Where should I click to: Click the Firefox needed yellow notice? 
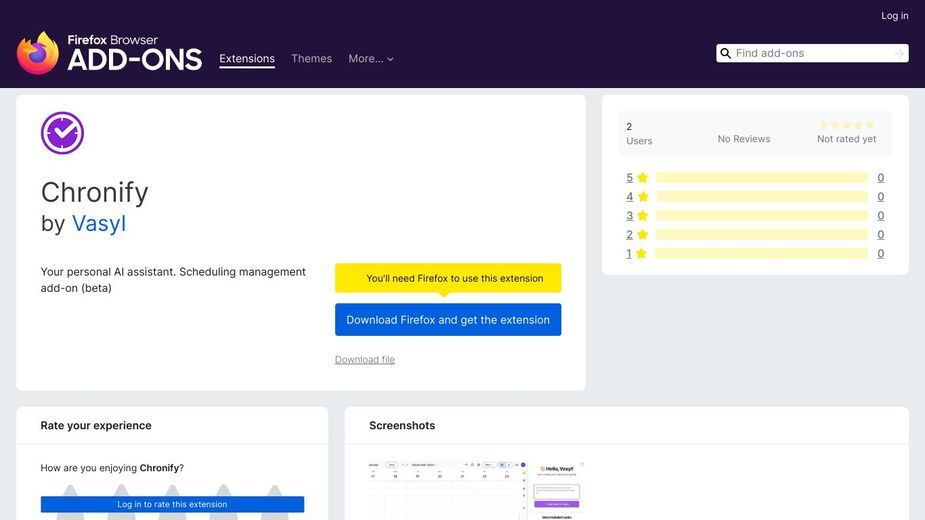coord(448,278)
